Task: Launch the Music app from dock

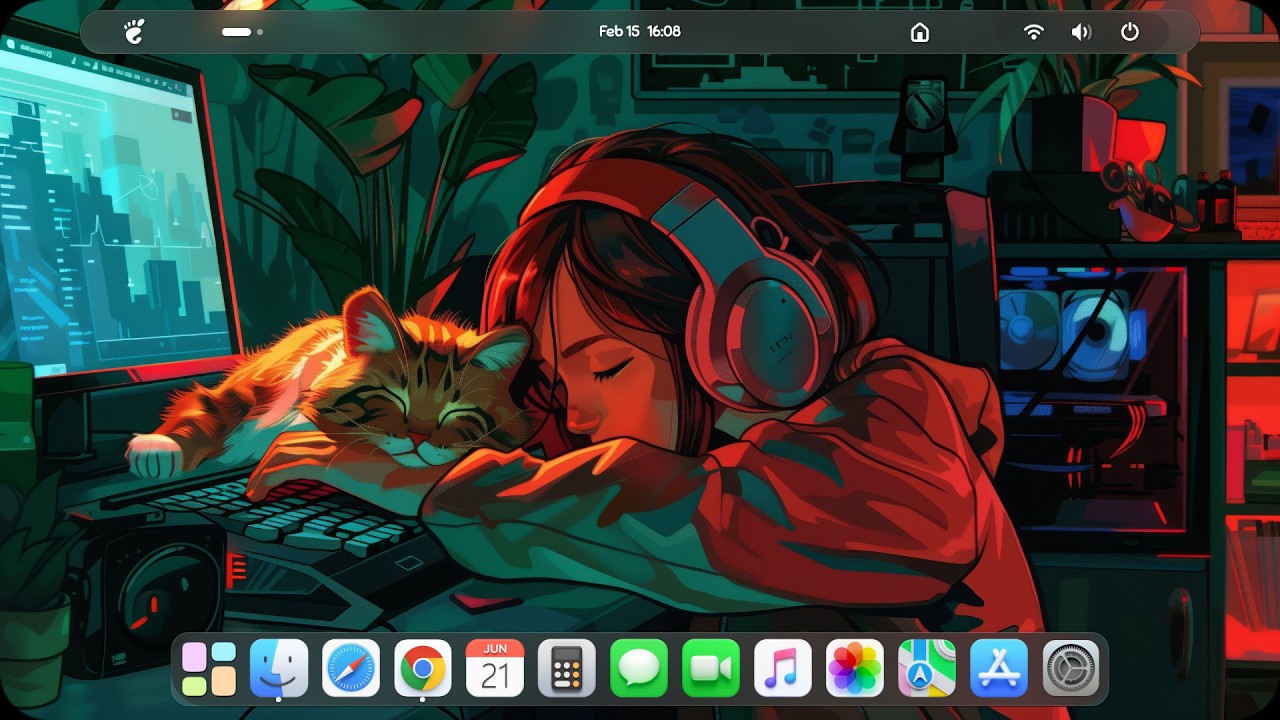Action: [x=783, y=668]
